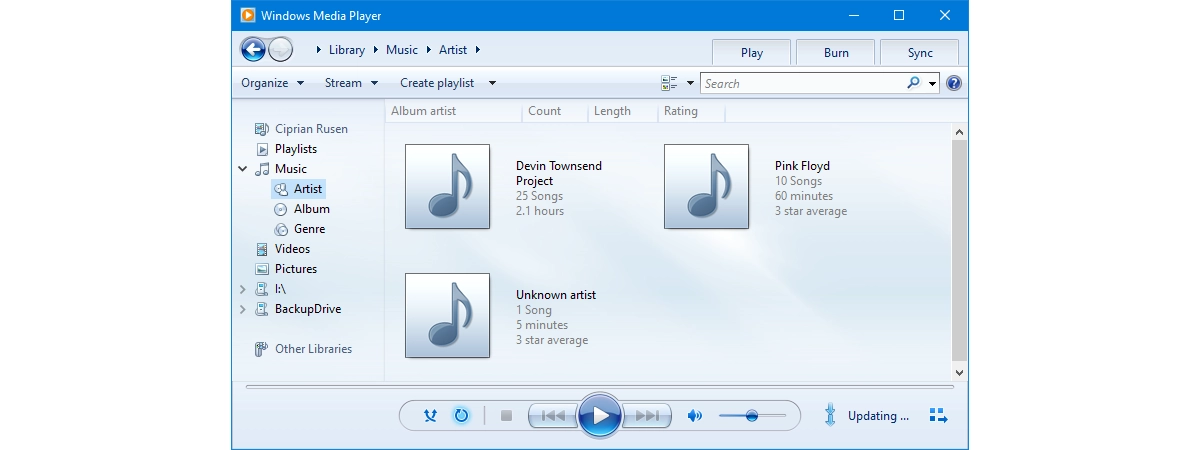Open the Organize dropdown menu
The width and height of the screenshot is (1200, 450).
[272, 83]
